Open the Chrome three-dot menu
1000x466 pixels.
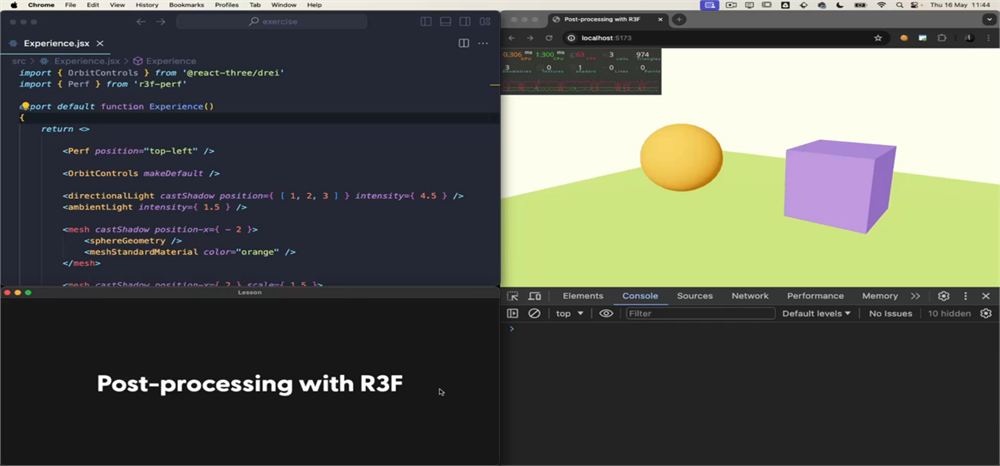(x=988, y=38)
